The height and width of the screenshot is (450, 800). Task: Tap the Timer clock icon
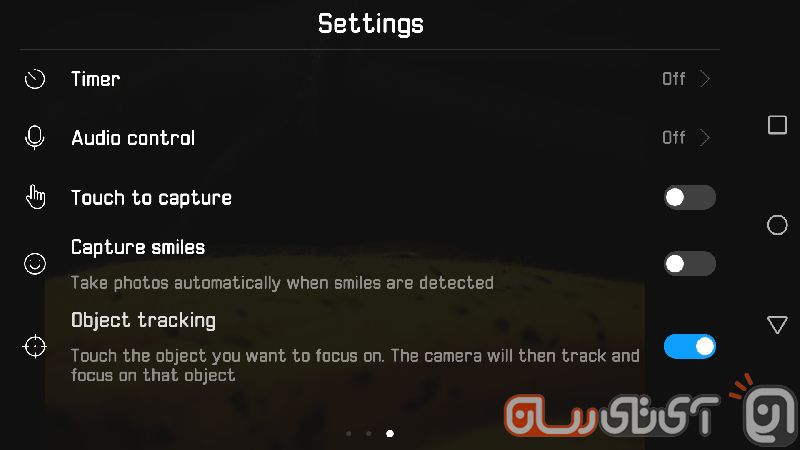pos(35,79)
